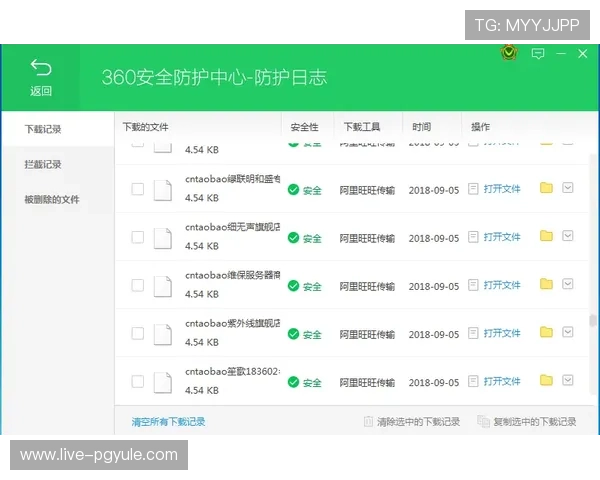
Task: Click file icon of cntaobao细无声旗舰店 row
Action: coord(163,238)
